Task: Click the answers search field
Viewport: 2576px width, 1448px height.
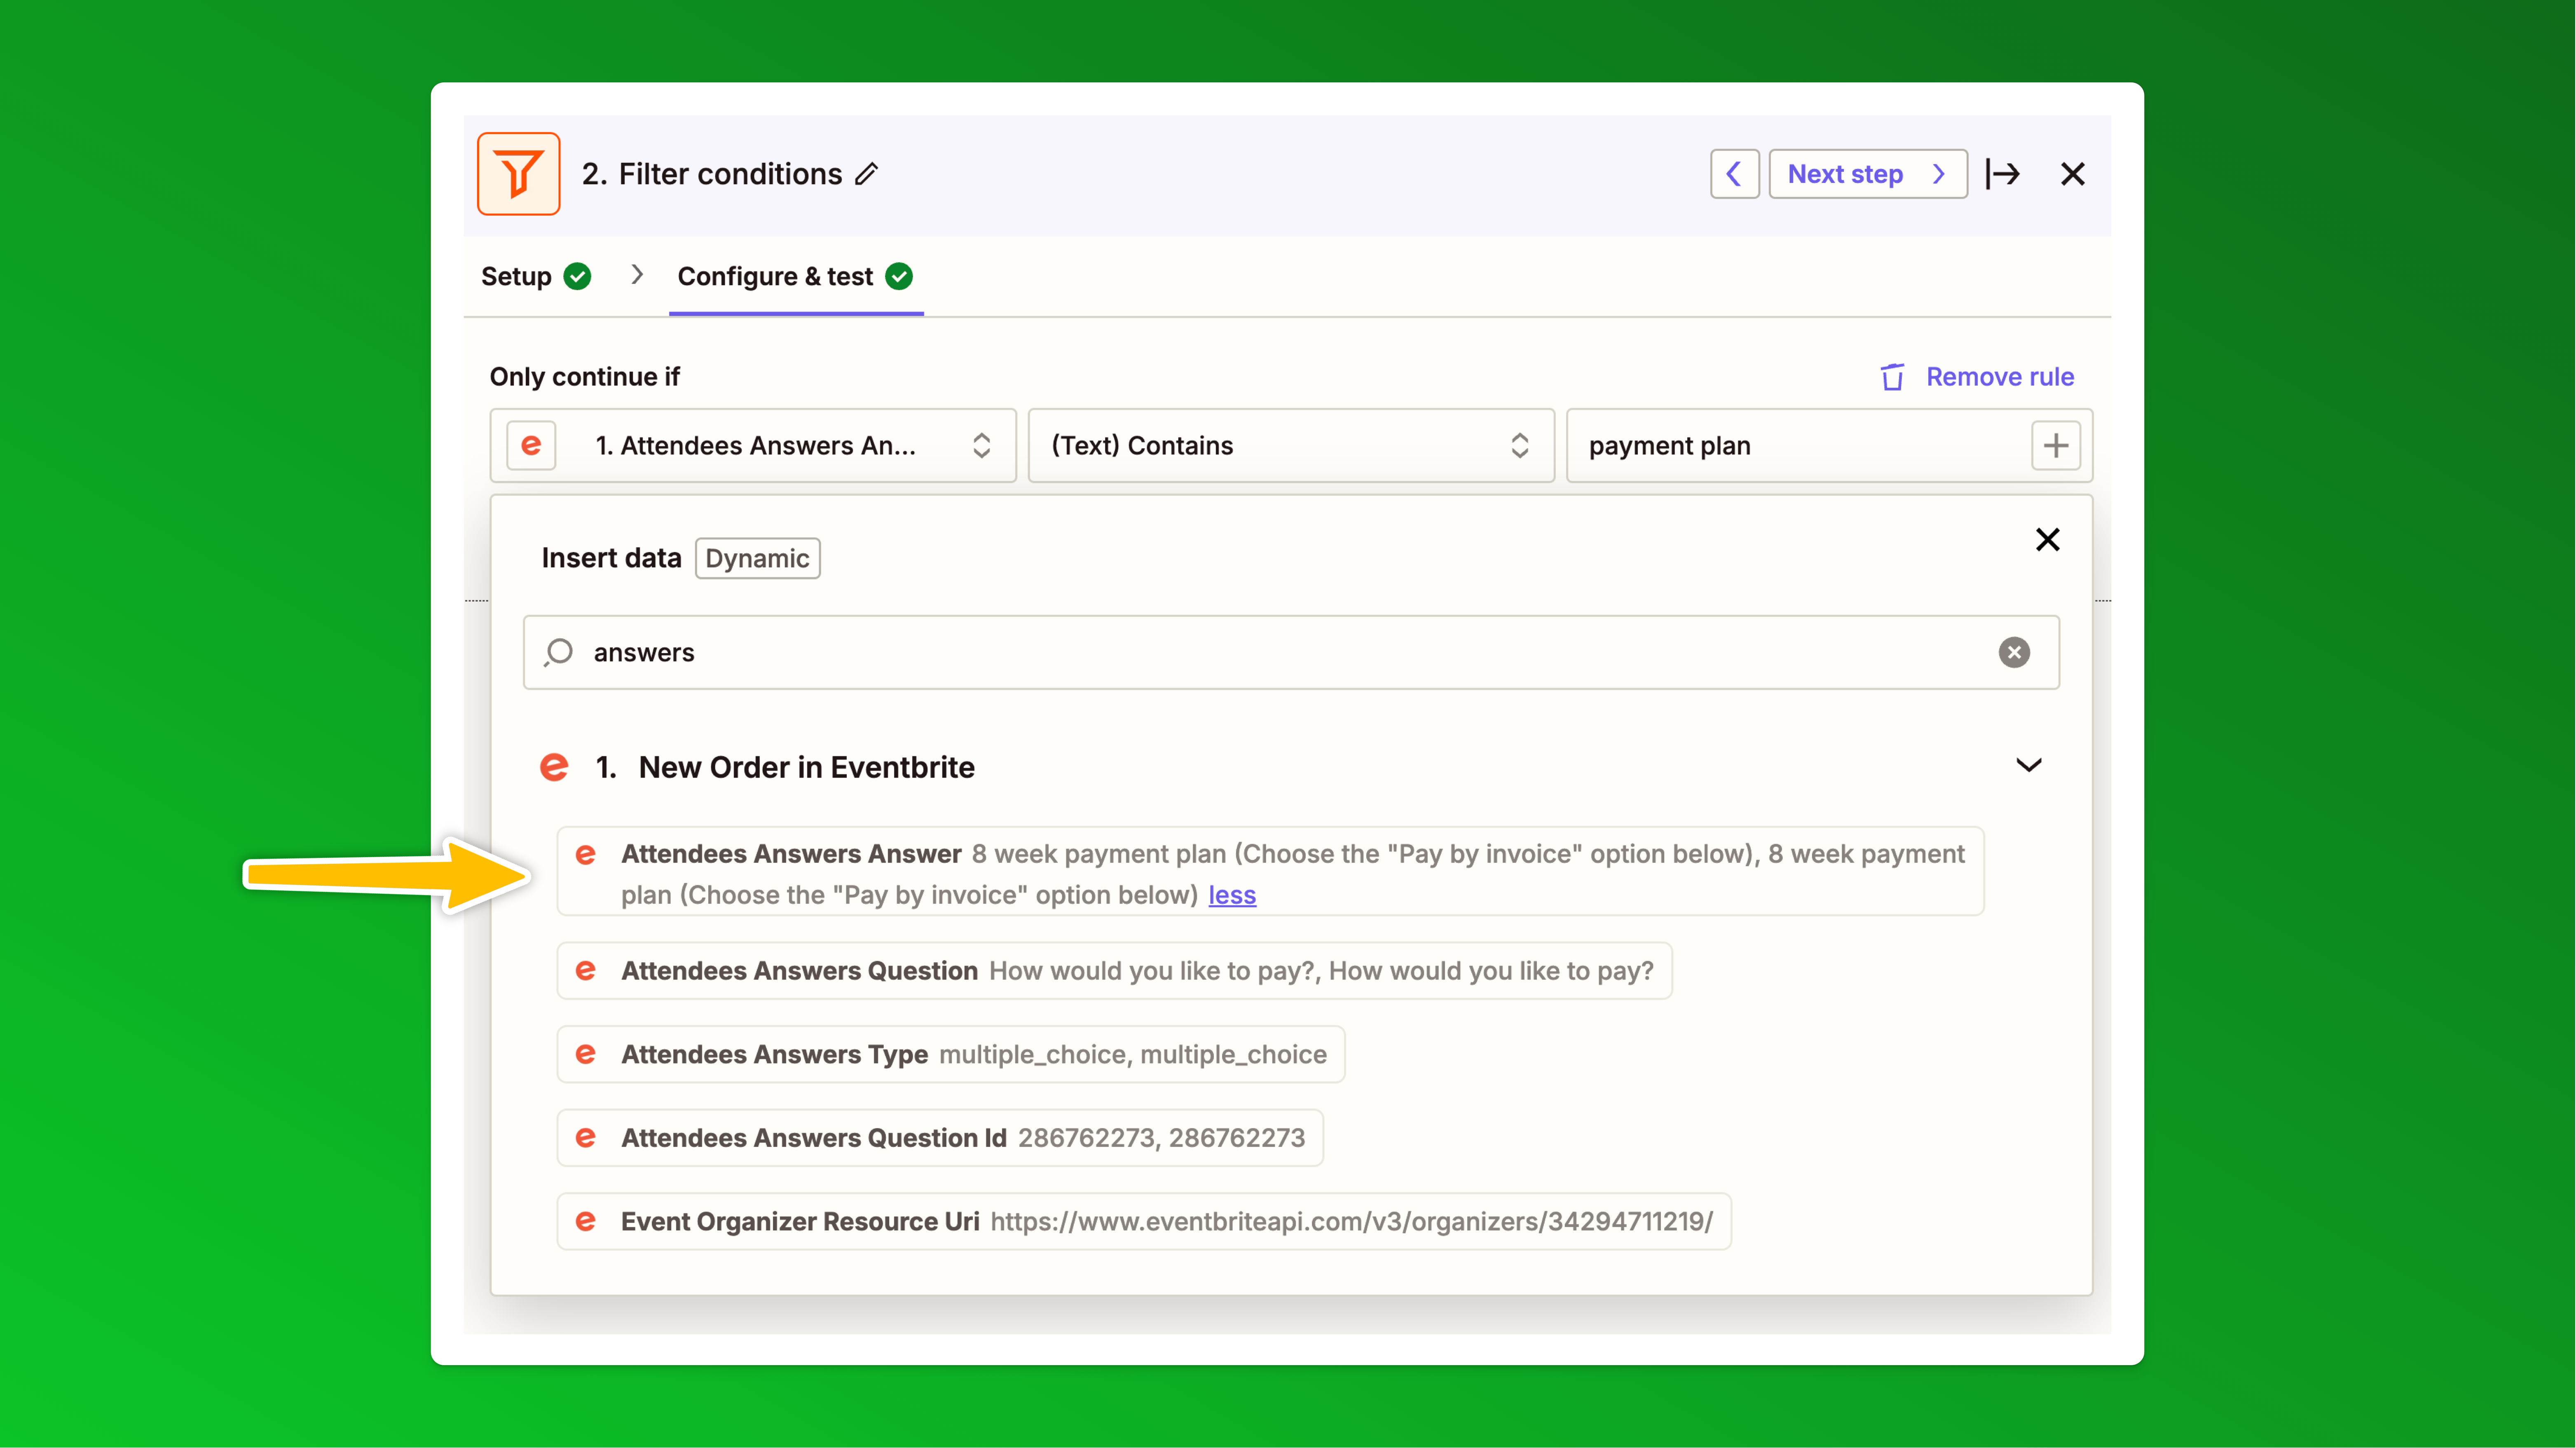Action: tap(1291, 652)
